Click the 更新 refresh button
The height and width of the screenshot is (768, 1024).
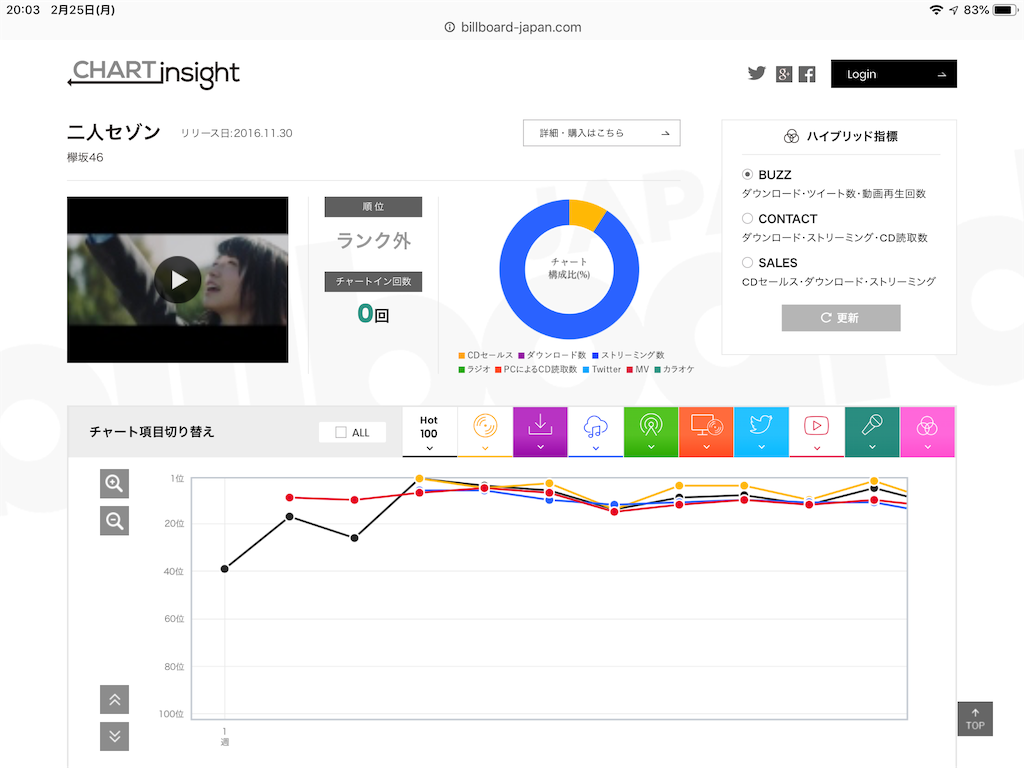(840, 318)
